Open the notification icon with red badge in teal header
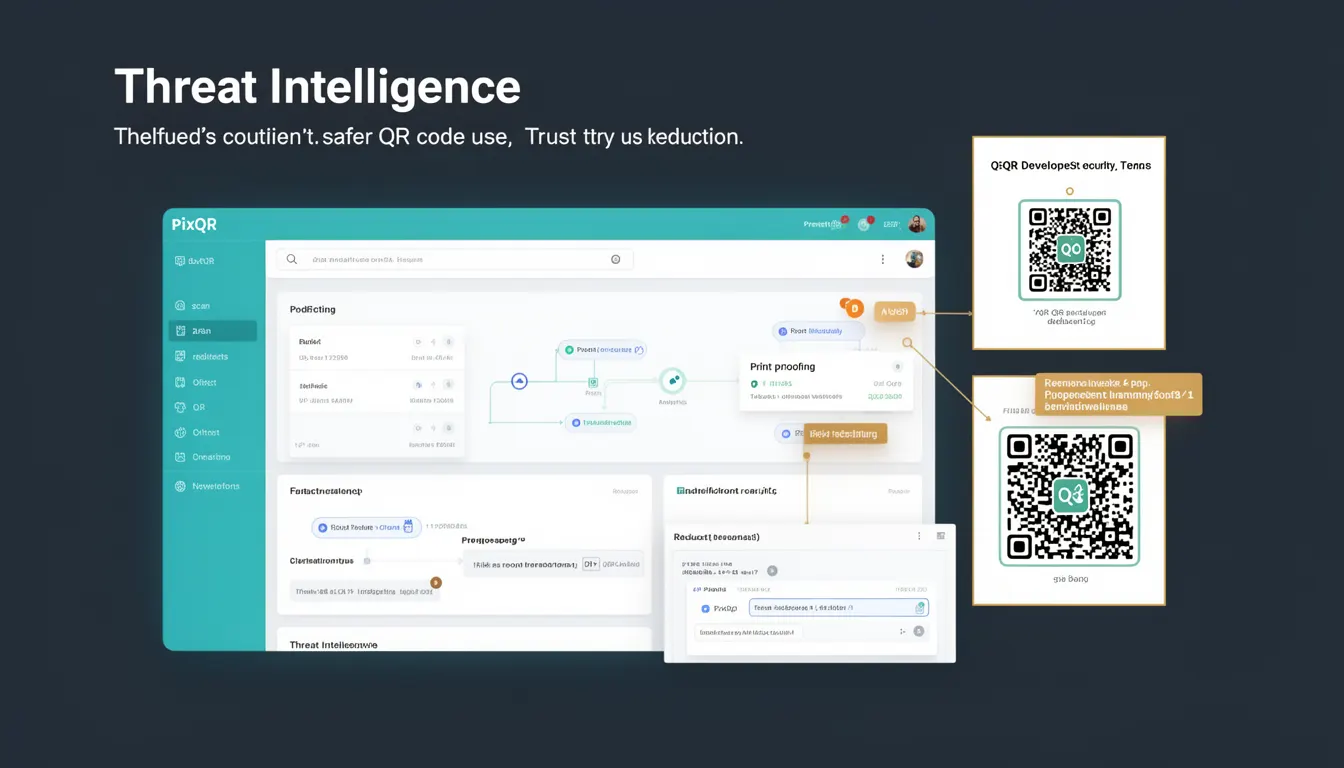This screenshot has height=768, width=1344. tap(864, 224)
